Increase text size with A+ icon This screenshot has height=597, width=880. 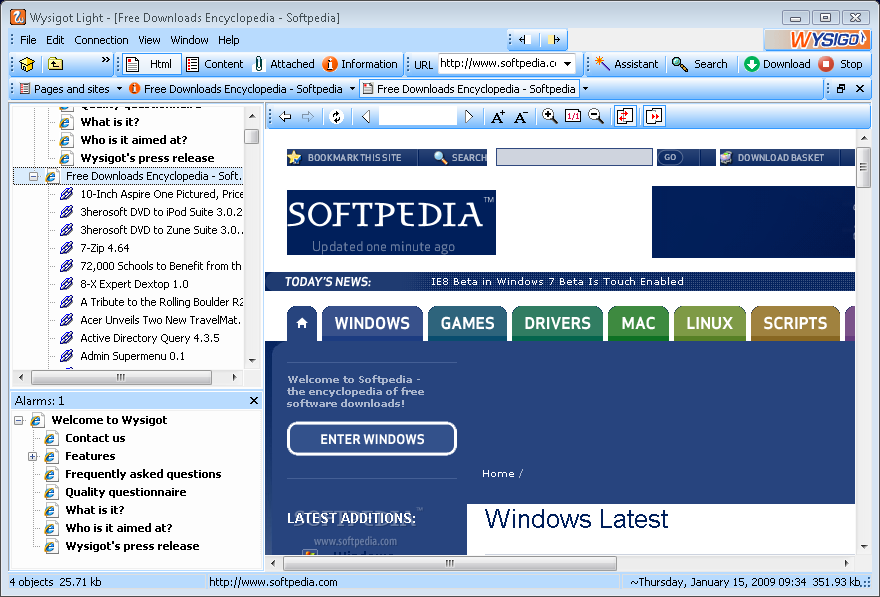[497, 117]
